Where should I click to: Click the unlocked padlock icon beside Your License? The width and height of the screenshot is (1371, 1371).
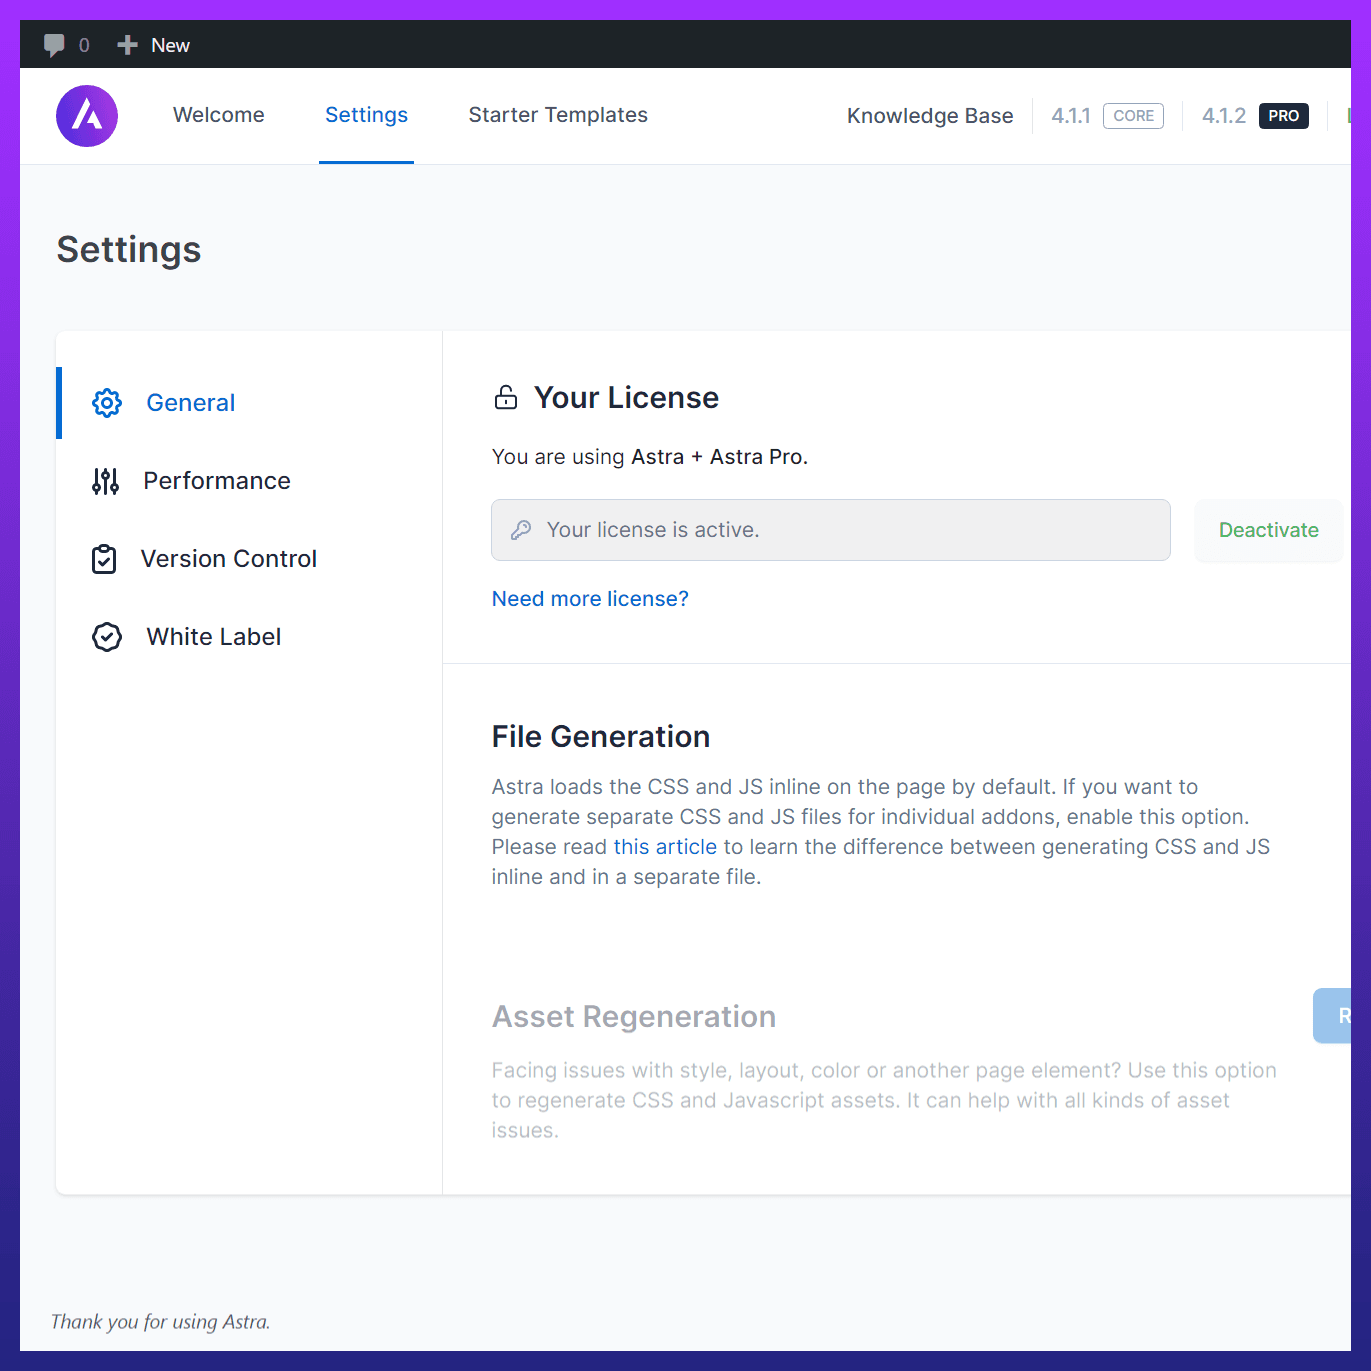(506, 398)
